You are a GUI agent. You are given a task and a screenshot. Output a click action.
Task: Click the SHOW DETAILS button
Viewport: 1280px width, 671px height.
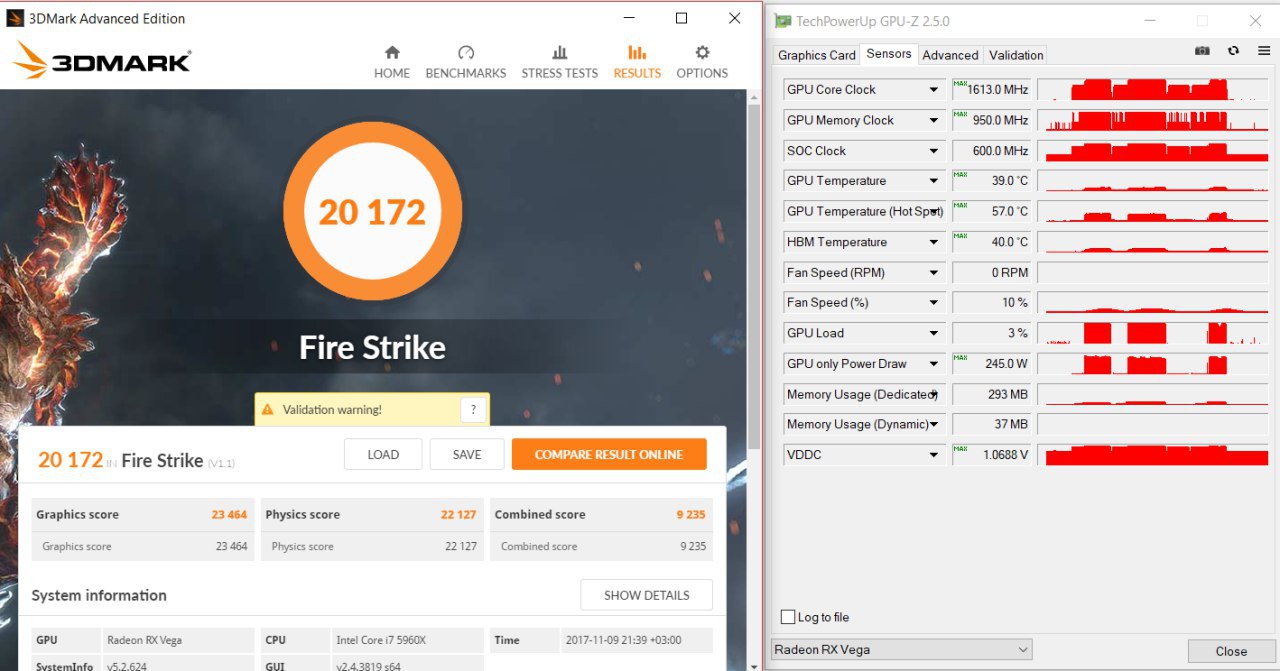[x=647, y=595]
